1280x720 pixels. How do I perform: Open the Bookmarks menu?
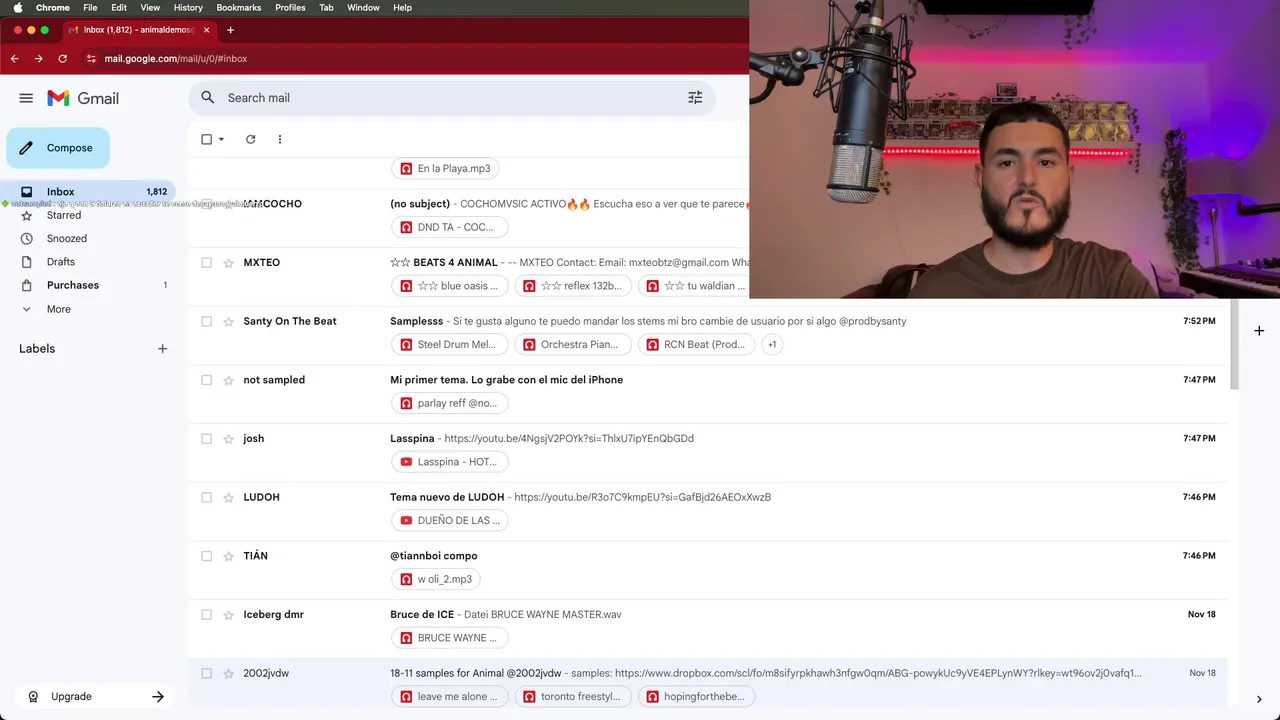239,7
